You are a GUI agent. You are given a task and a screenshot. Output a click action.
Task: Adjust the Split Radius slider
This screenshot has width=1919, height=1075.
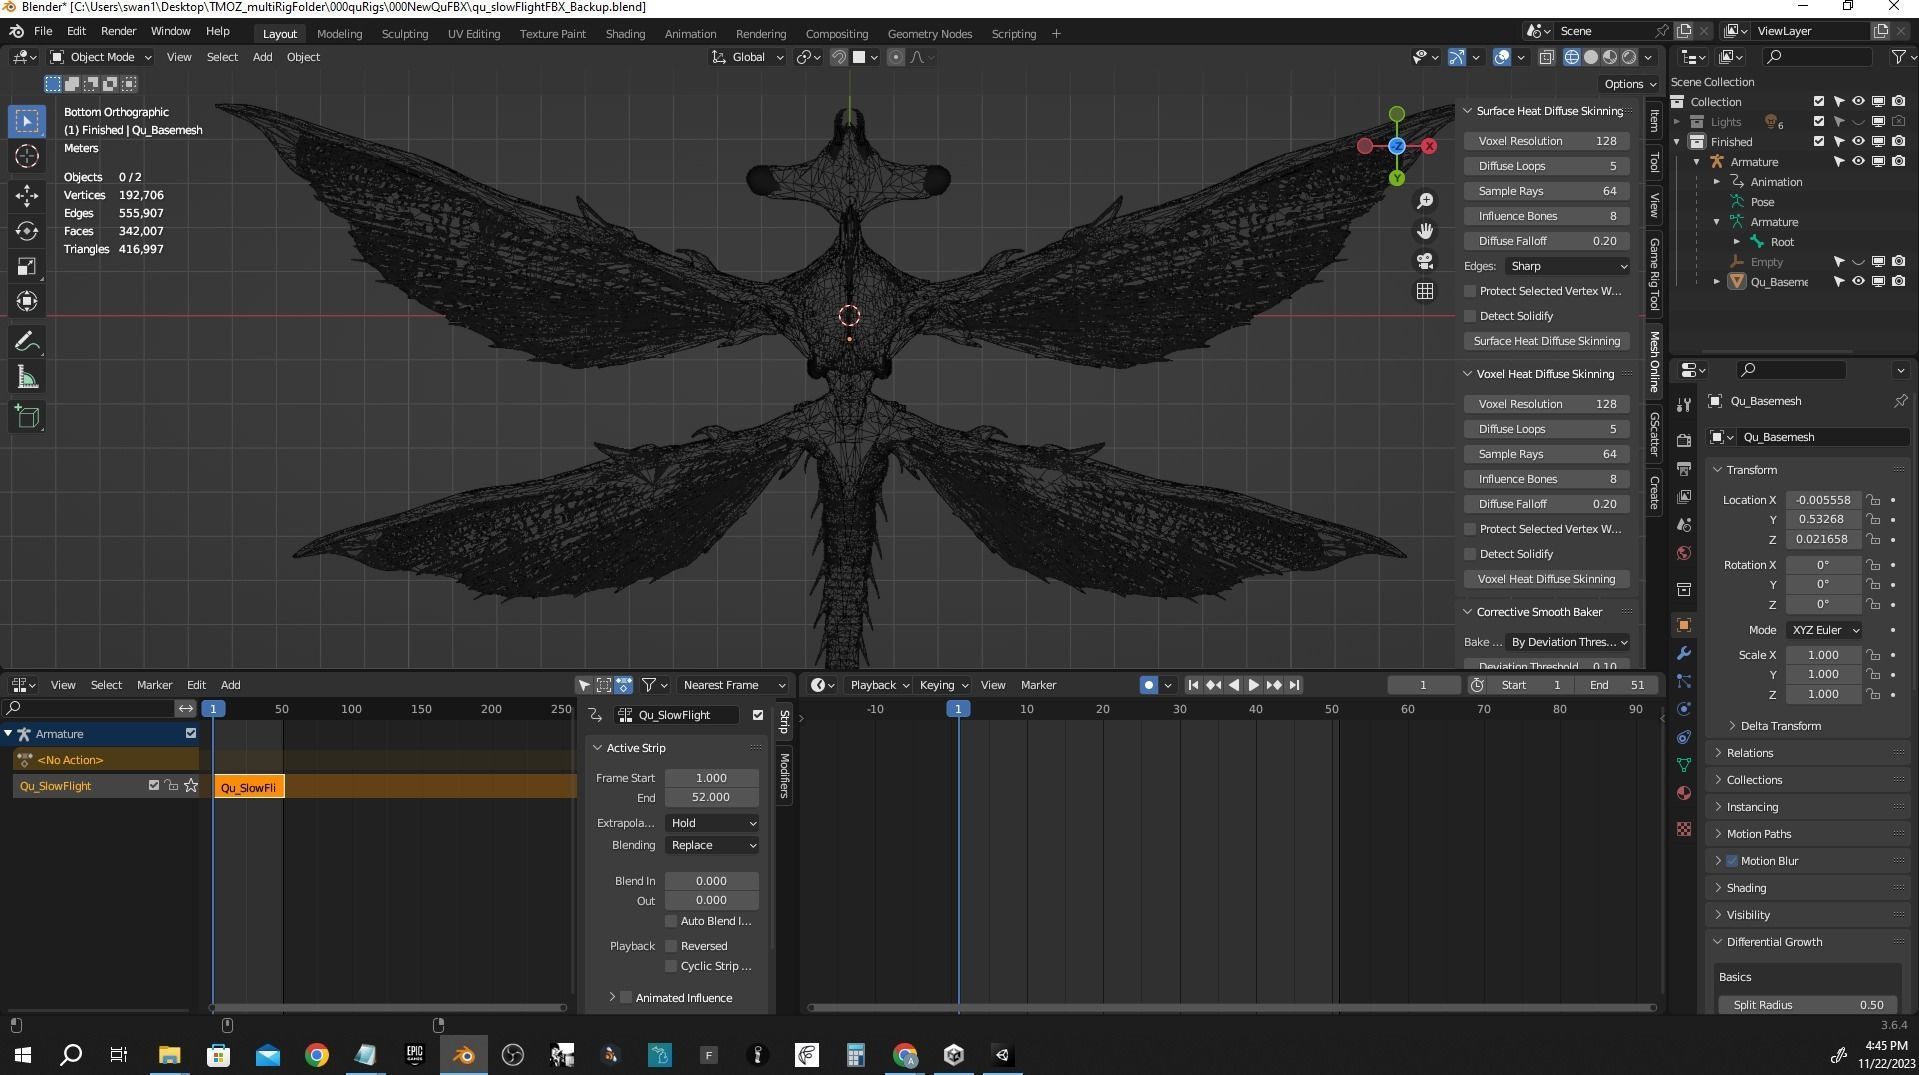[1807, 1005]
